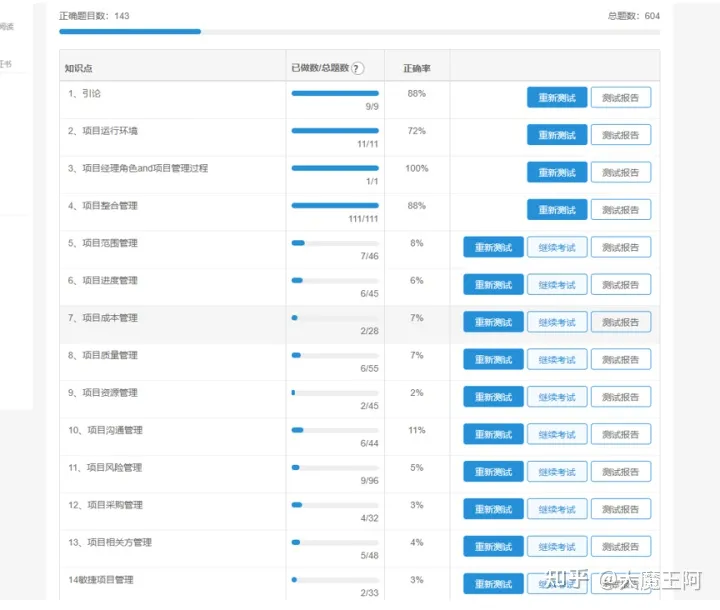Screen dimensions: 720x610
Task: Open test report for 引论
Action: click(620, 97)
